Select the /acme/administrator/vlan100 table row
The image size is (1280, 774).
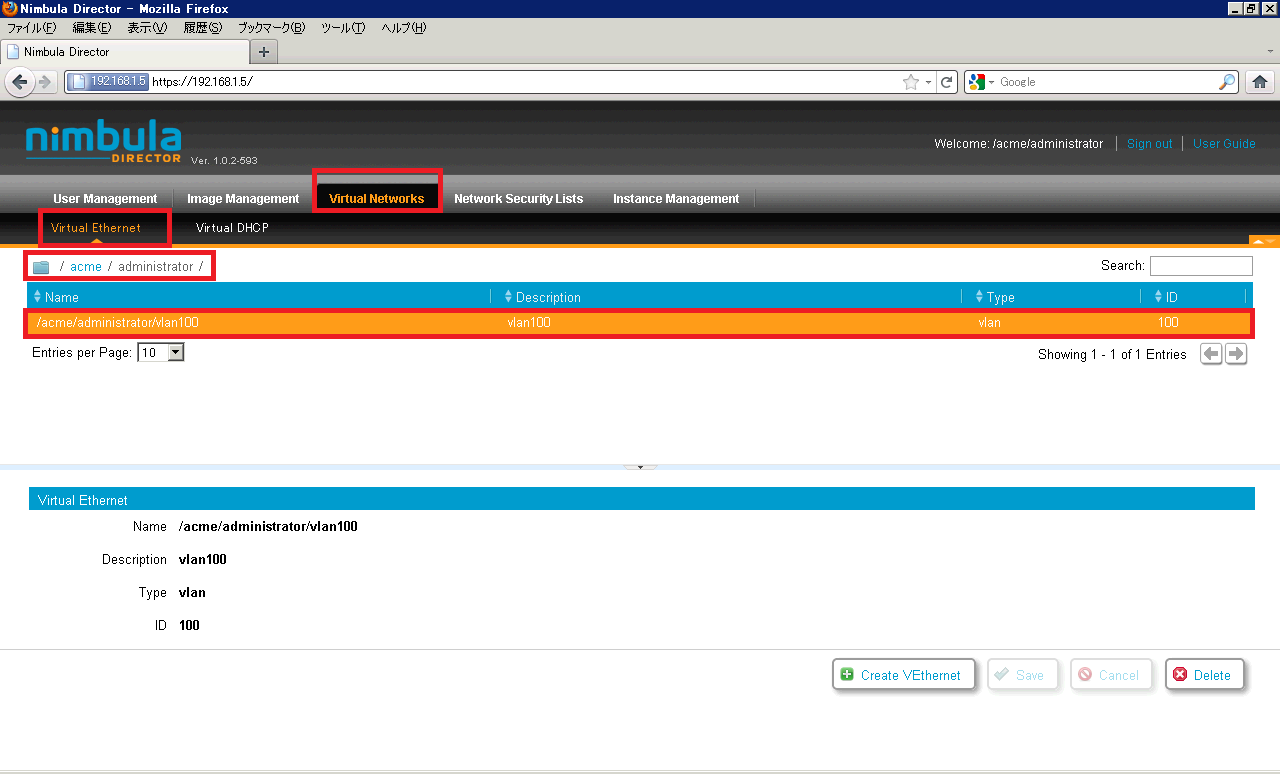pos(640,323)
